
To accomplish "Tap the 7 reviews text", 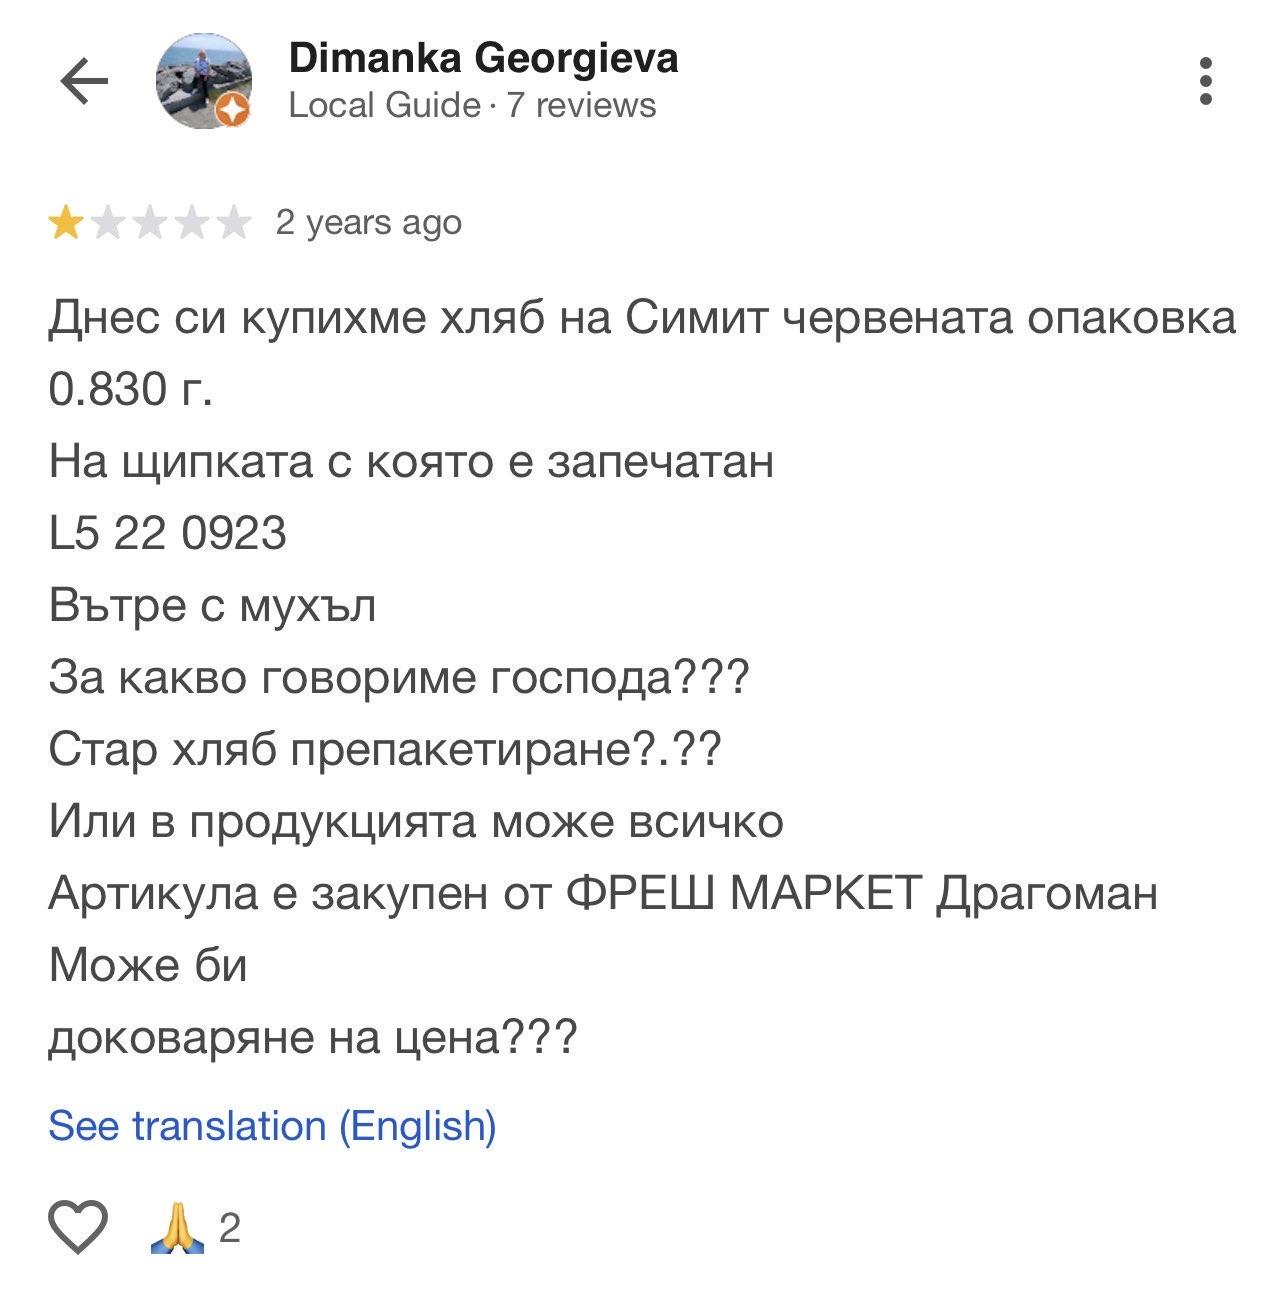I will click(x=581, y=105).
